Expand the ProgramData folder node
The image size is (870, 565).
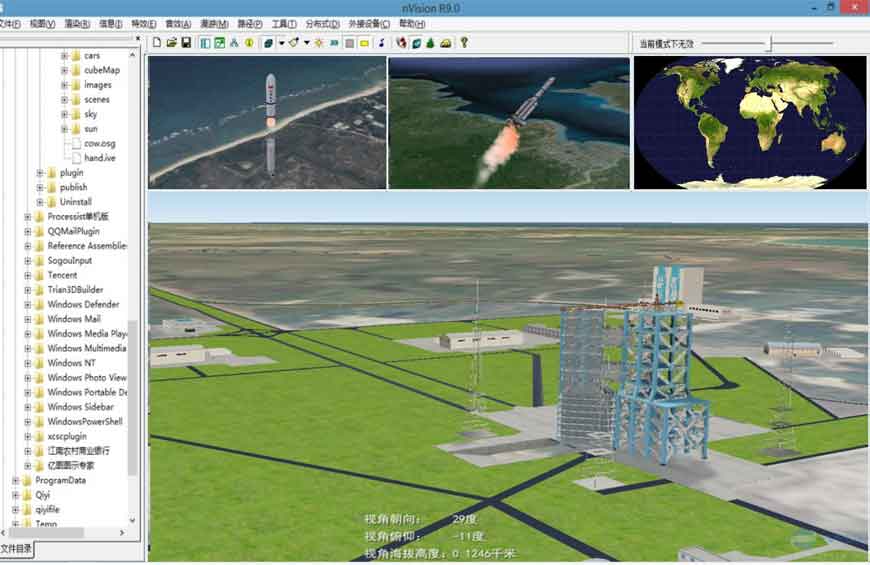[16, 480]
